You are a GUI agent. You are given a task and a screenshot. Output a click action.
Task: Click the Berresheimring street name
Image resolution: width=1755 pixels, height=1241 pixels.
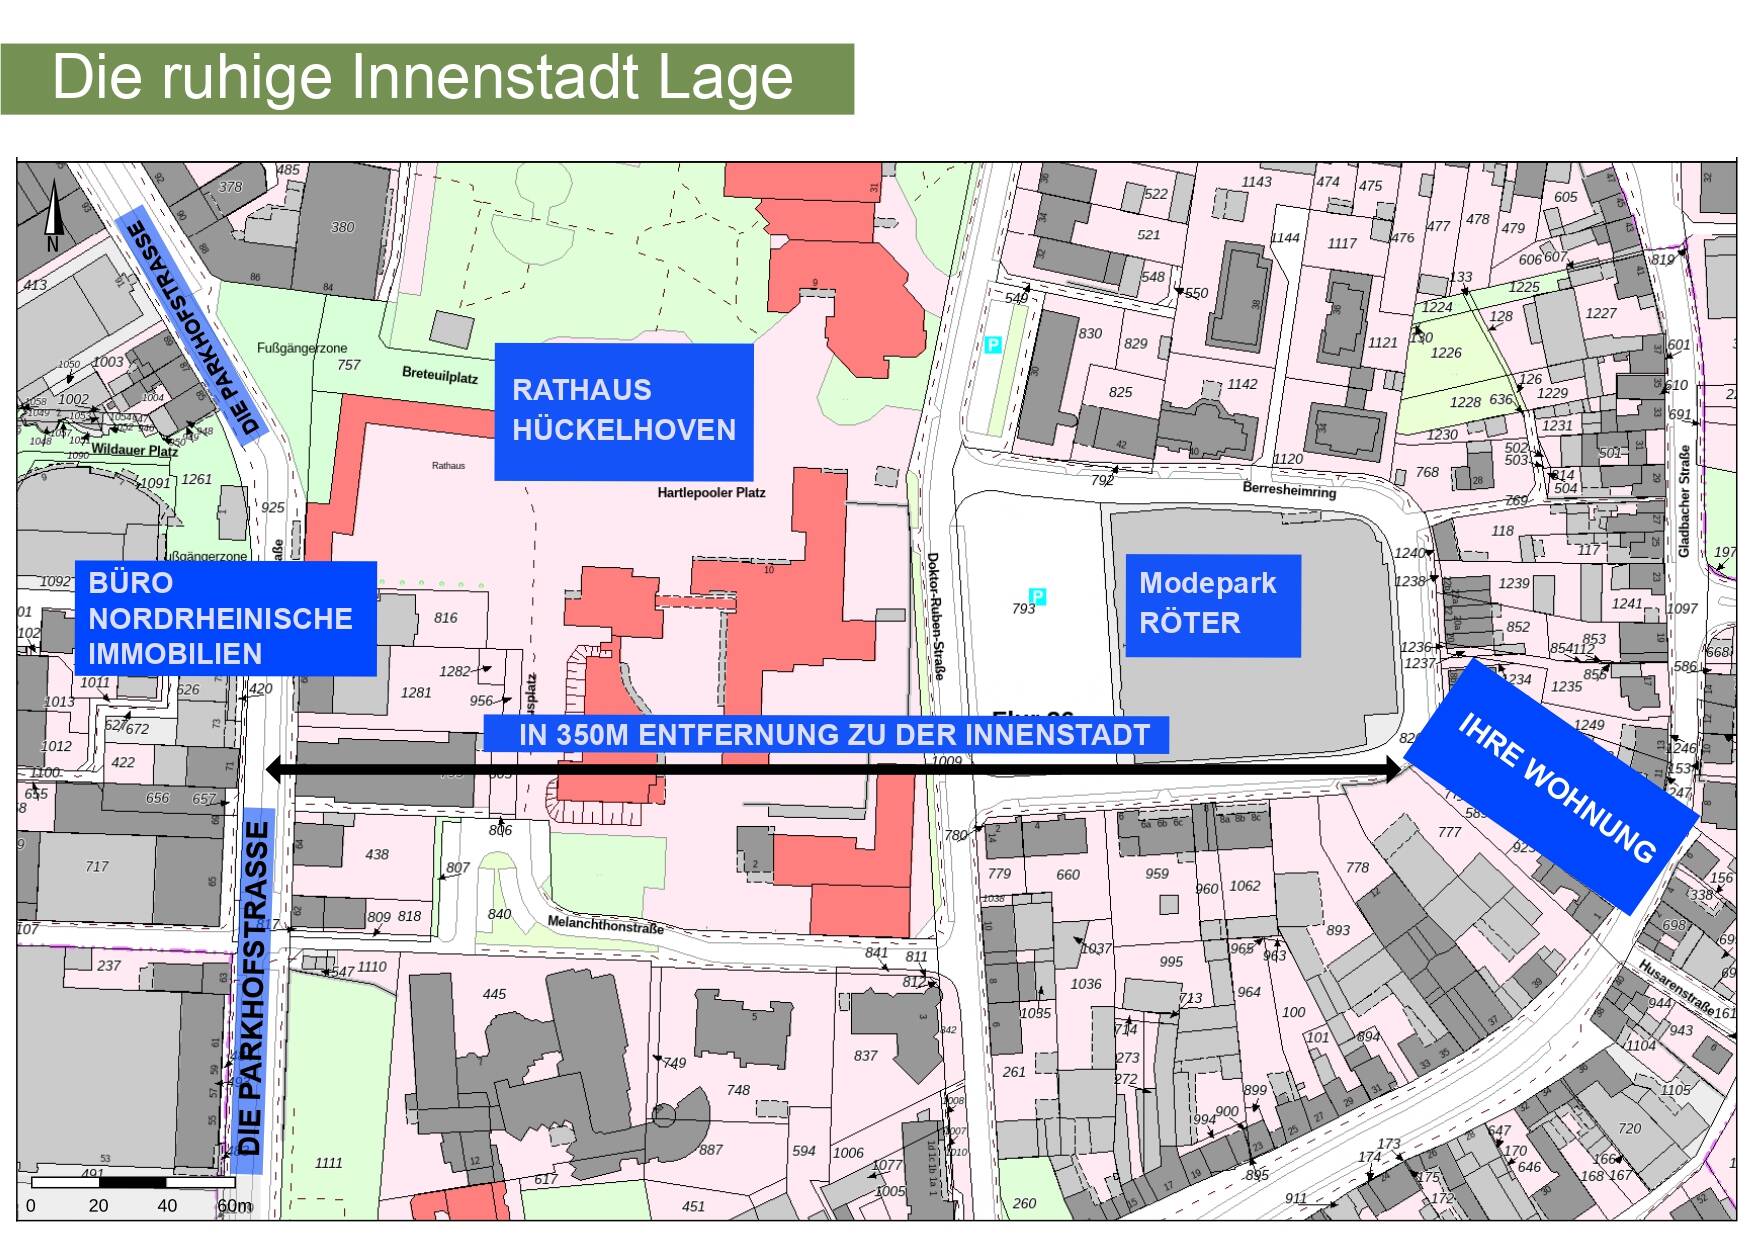click(x=1288, y=489)
